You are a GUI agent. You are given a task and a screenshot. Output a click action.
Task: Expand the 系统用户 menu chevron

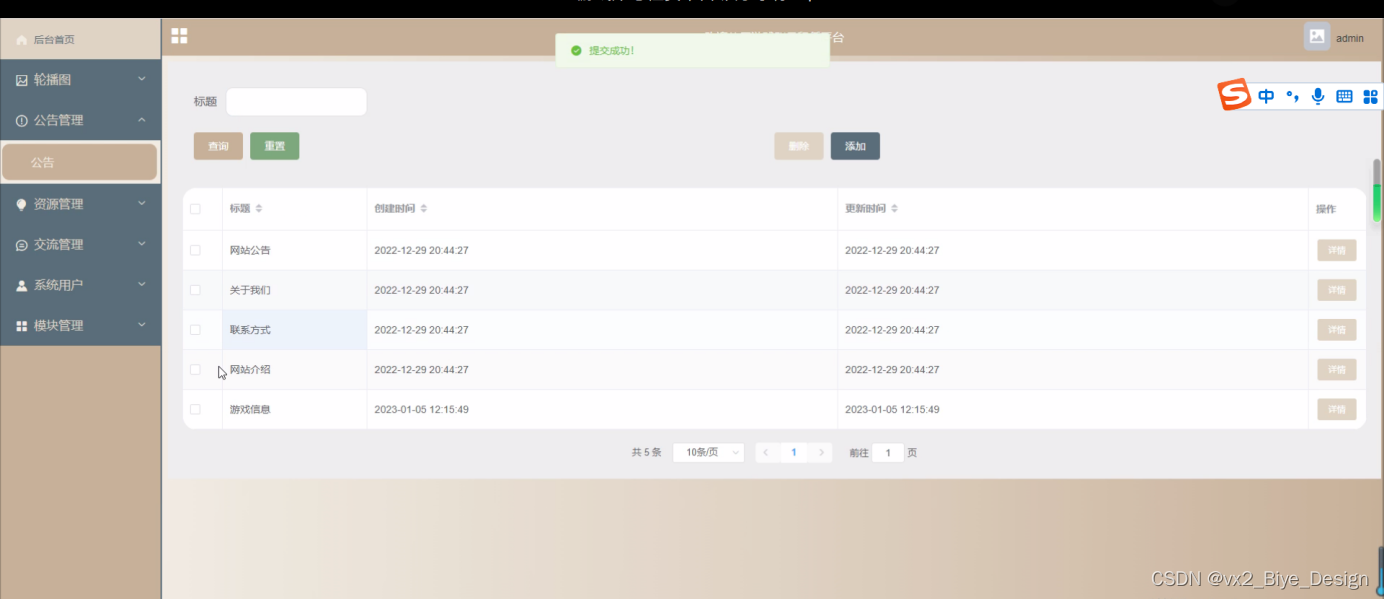(142, 285)
